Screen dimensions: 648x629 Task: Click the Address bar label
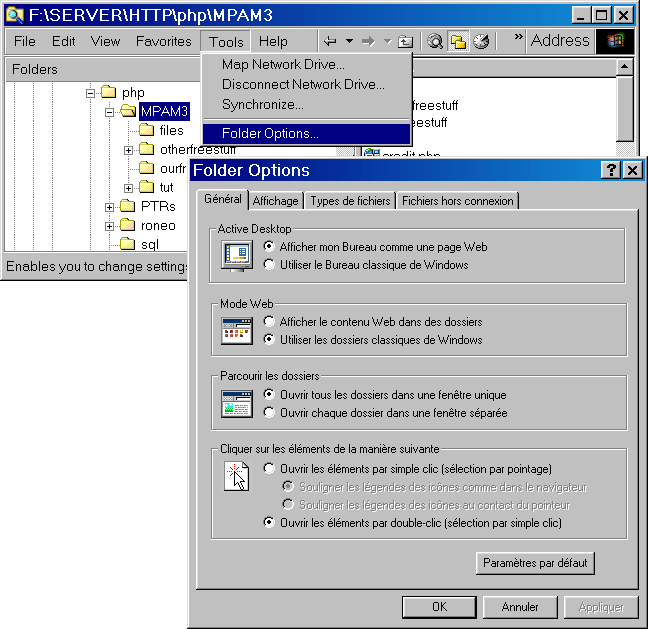tap(560, 41)
